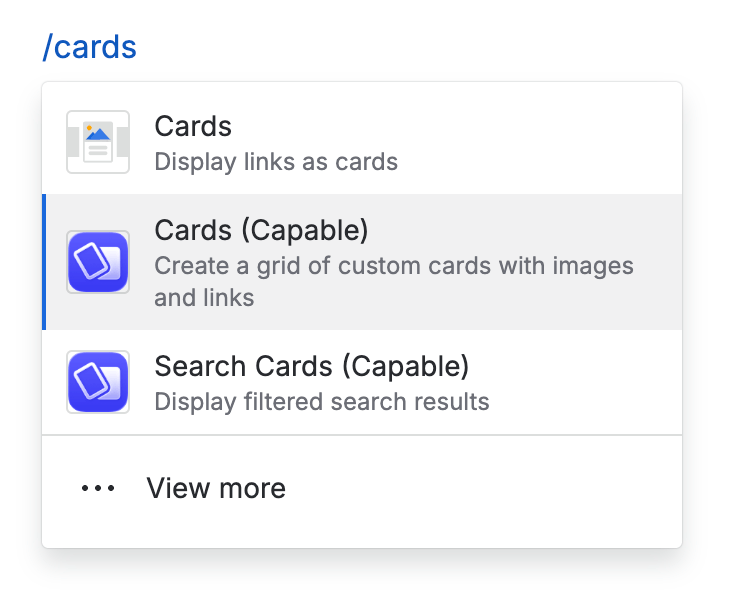
Task: Click the blue Cards (Capable) icon
Action: click(98, 262)
